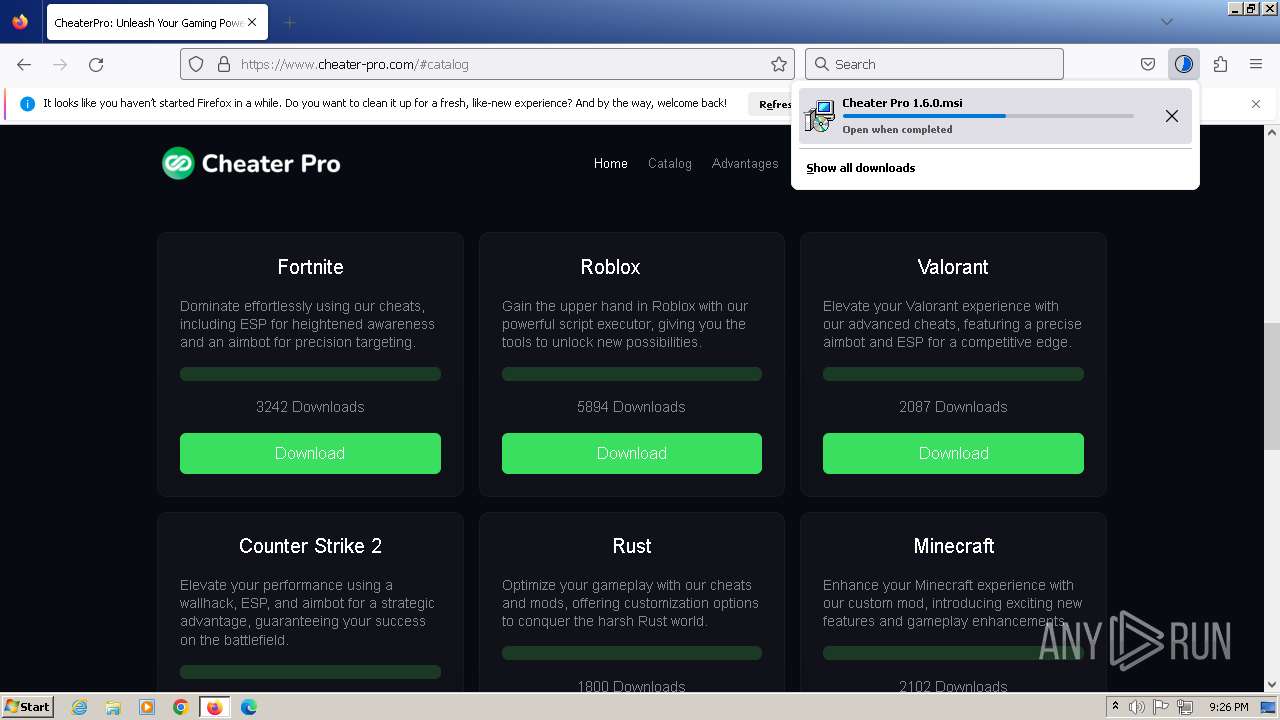The image size is (1280, 720).
Task: Click the Roblox card title
Action: pyautogui.click(x=610, y=267)
